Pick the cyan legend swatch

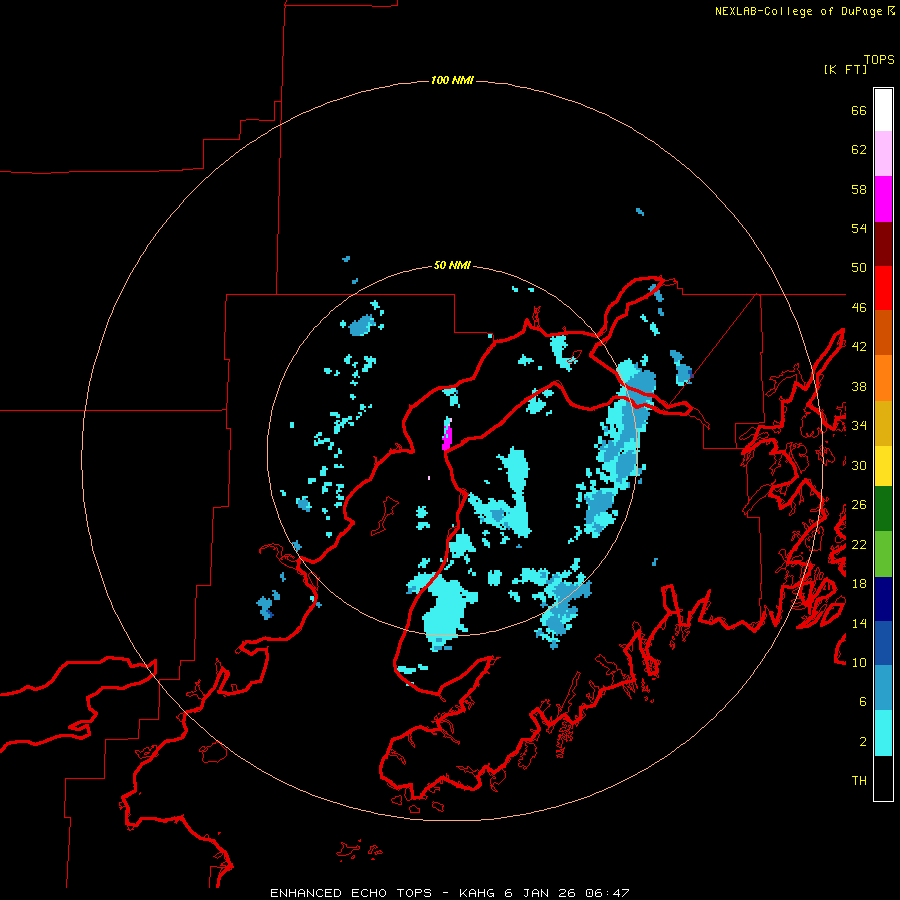click(x=883, y=733)
